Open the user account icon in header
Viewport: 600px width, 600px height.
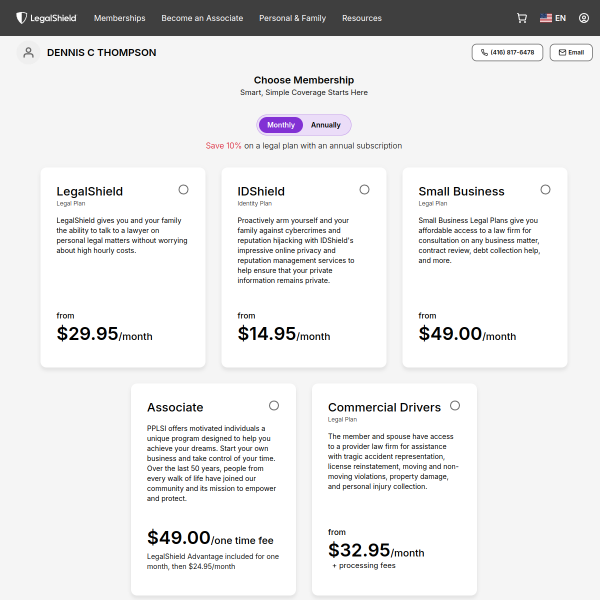(x=584, y=18)
